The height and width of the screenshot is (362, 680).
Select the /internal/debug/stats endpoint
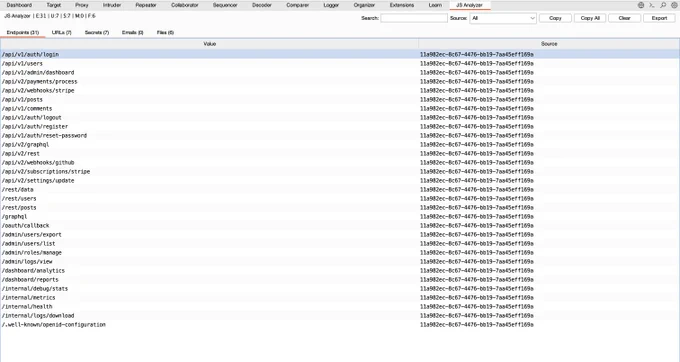coord(340,289)
